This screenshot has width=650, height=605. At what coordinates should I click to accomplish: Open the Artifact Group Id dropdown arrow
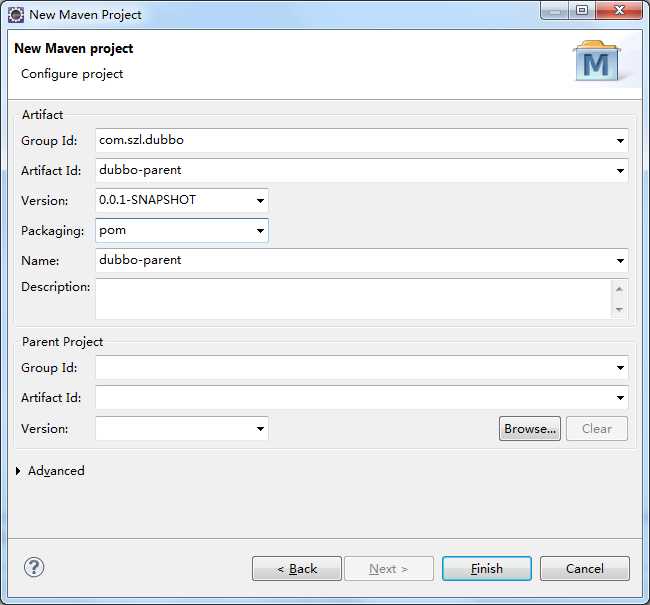(620, 141)
